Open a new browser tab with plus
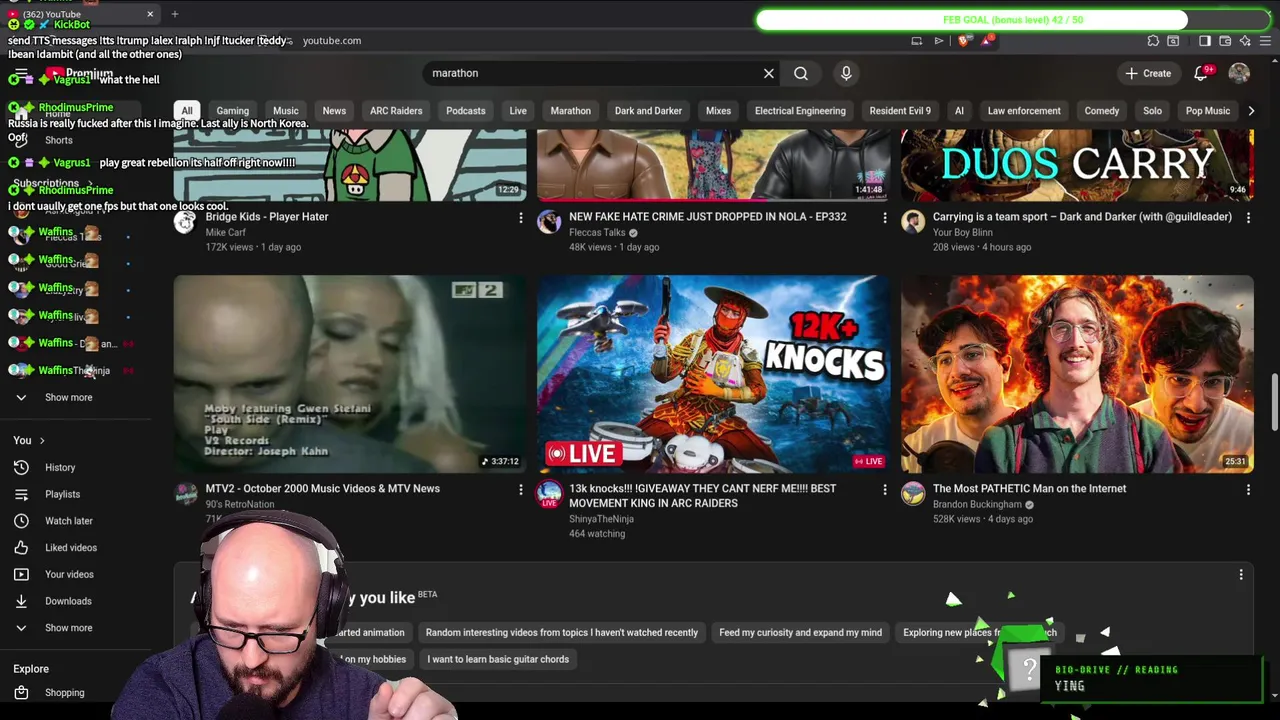 tap(174, 14)
